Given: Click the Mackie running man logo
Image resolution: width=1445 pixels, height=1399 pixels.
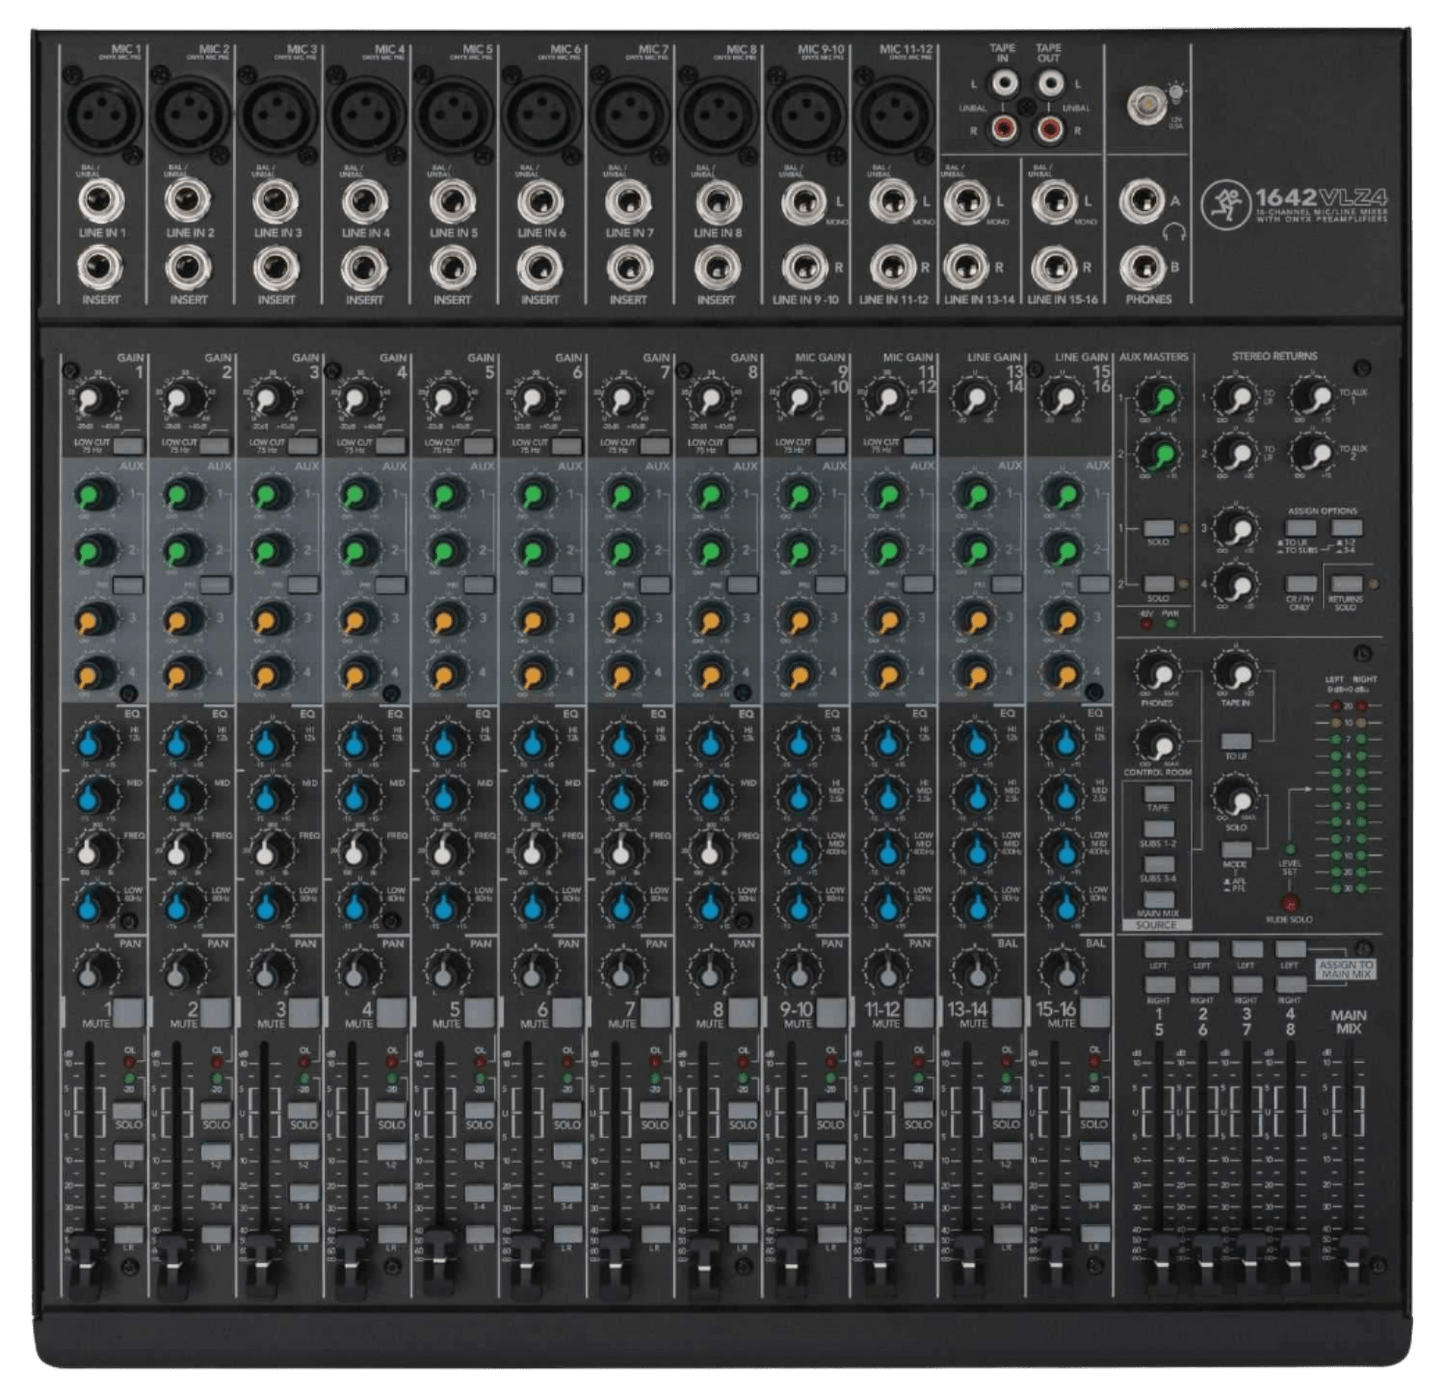Looking at the screenshot, I should [x=1225, y=203].
